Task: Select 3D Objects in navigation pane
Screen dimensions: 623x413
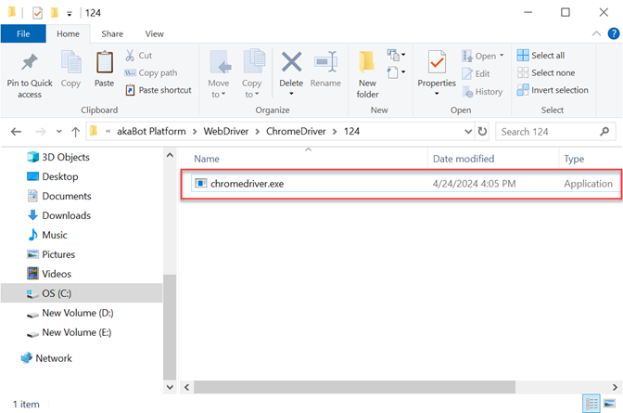Action: tap(59, 157)
